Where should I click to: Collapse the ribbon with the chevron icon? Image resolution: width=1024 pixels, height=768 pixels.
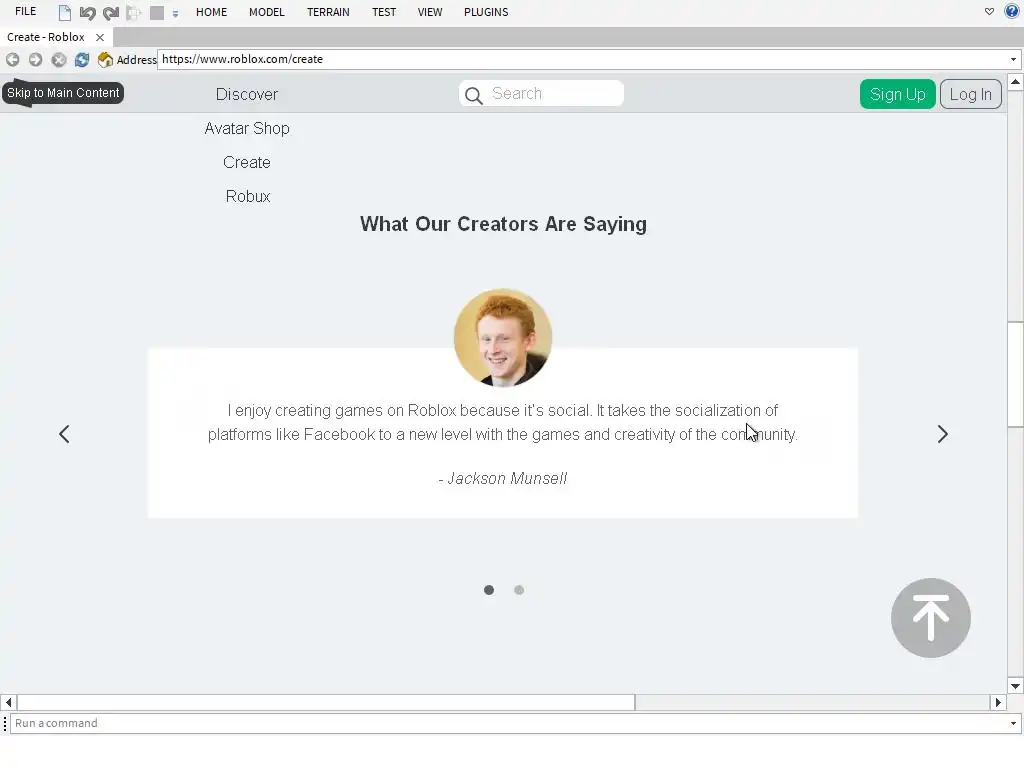coord(989,12)
